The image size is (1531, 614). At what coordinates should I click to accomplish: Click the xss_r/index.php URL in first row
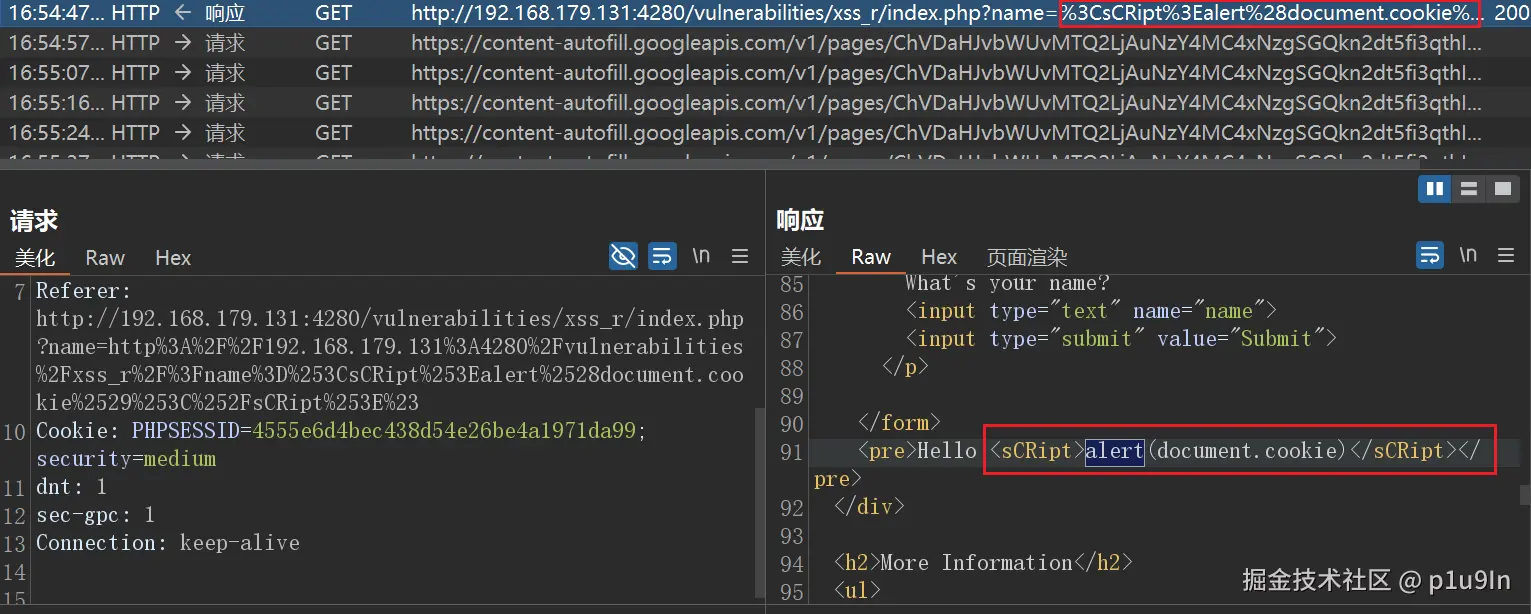946,14
